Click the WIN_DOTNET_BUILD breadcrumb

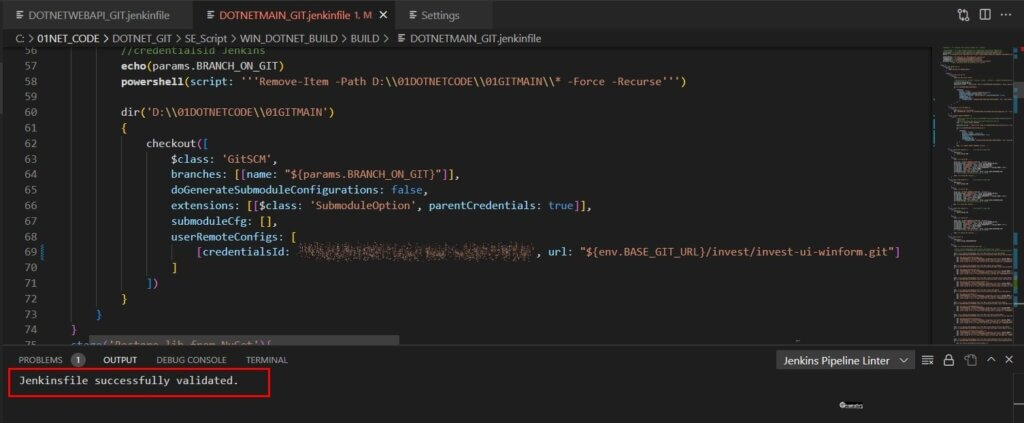pyautogui.click(x=289, y=39)
